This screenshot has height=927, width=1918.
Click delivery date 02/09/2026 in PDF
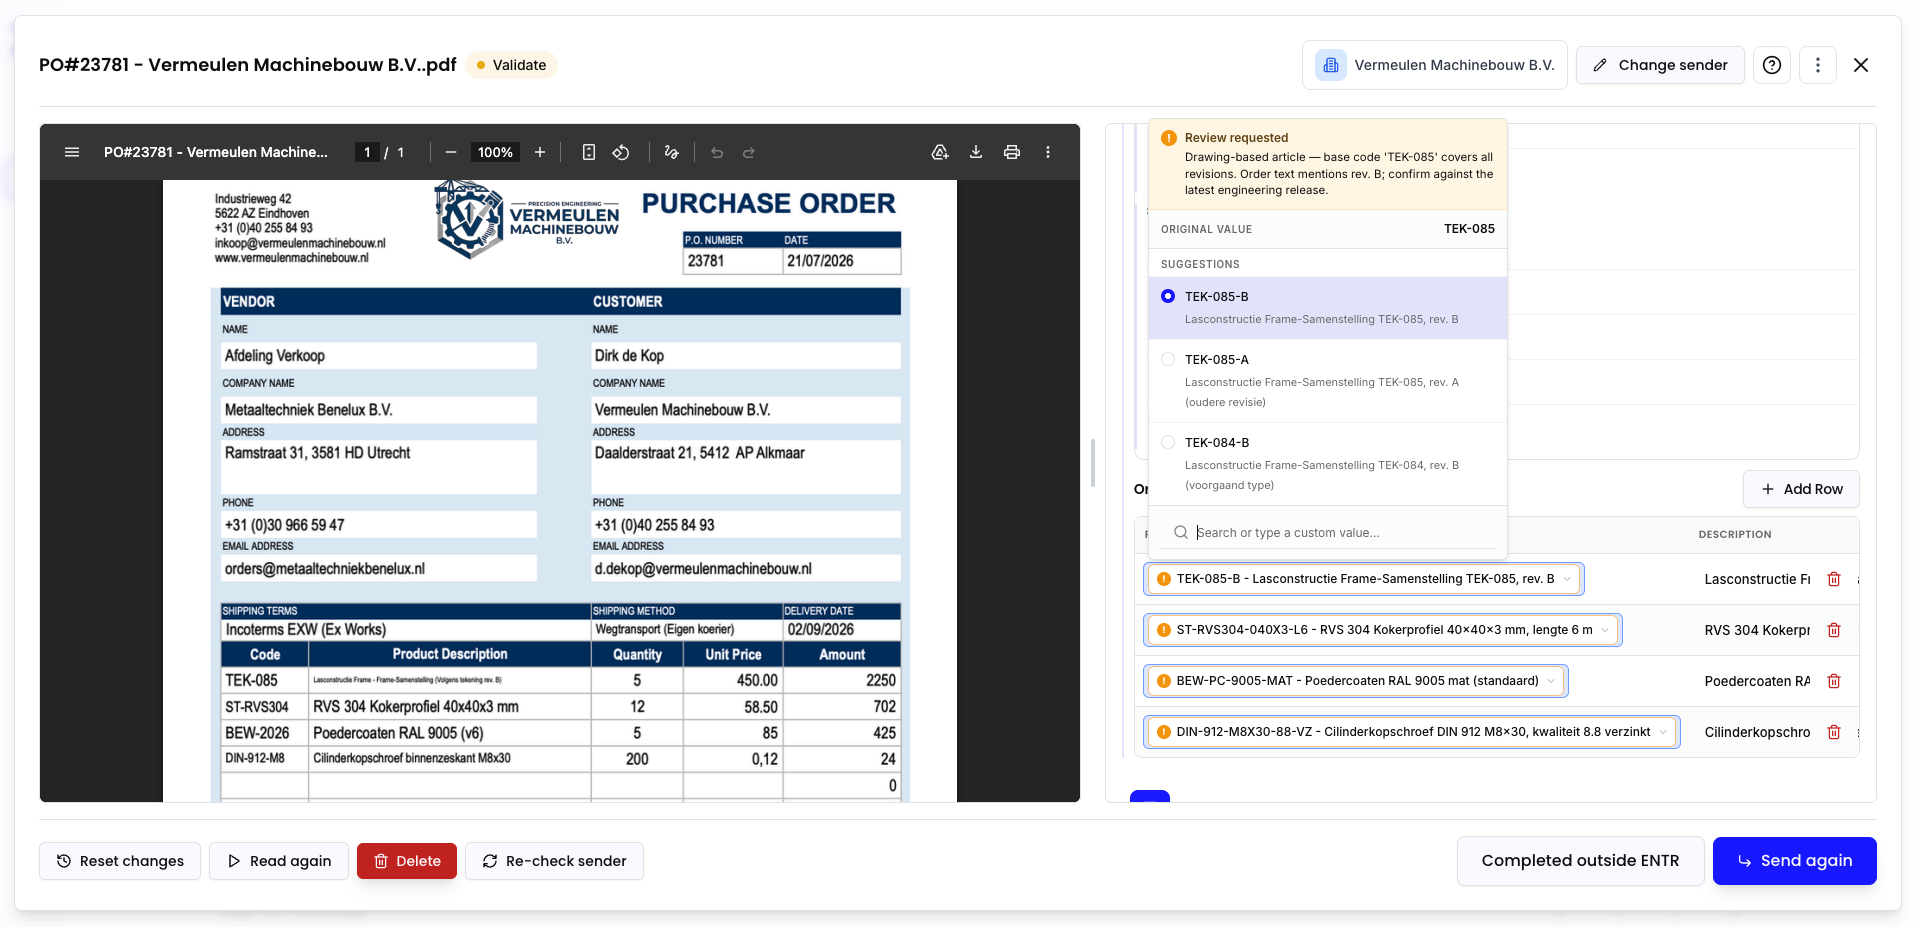pyautogui.click(x=820, y=630)
